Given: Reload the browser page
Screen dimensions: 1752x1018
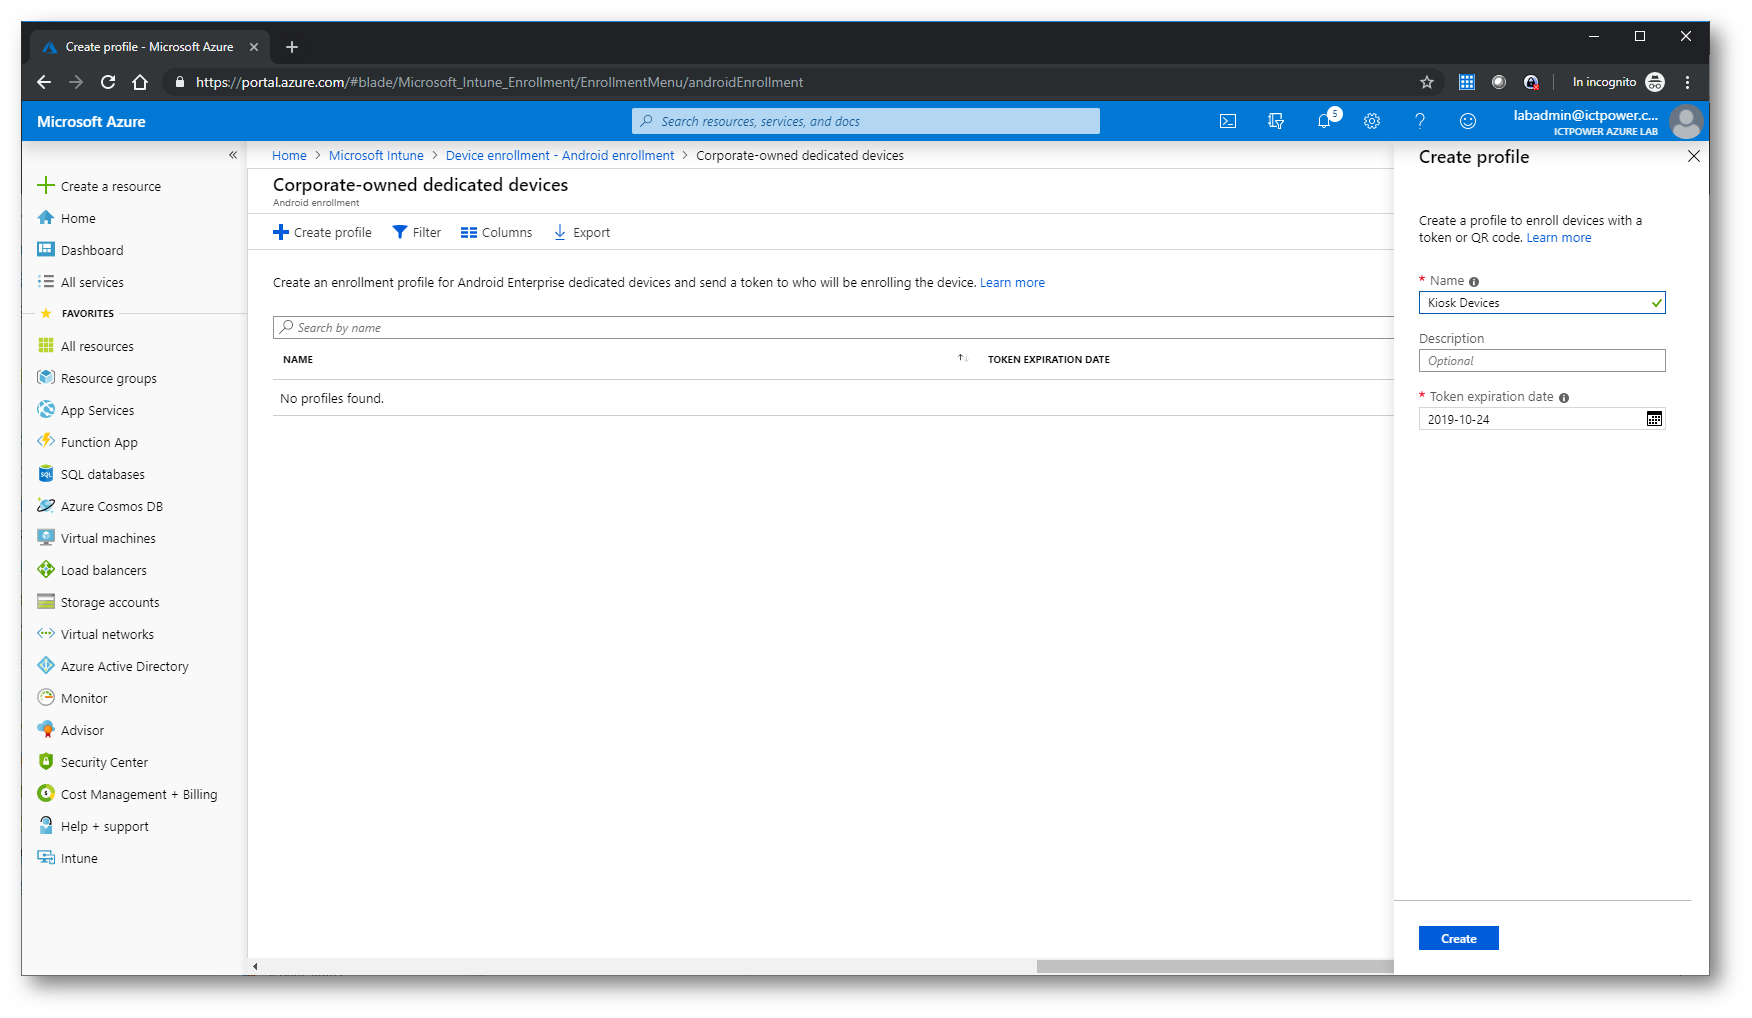Looking at the screenshot, I should pos(108,82).
